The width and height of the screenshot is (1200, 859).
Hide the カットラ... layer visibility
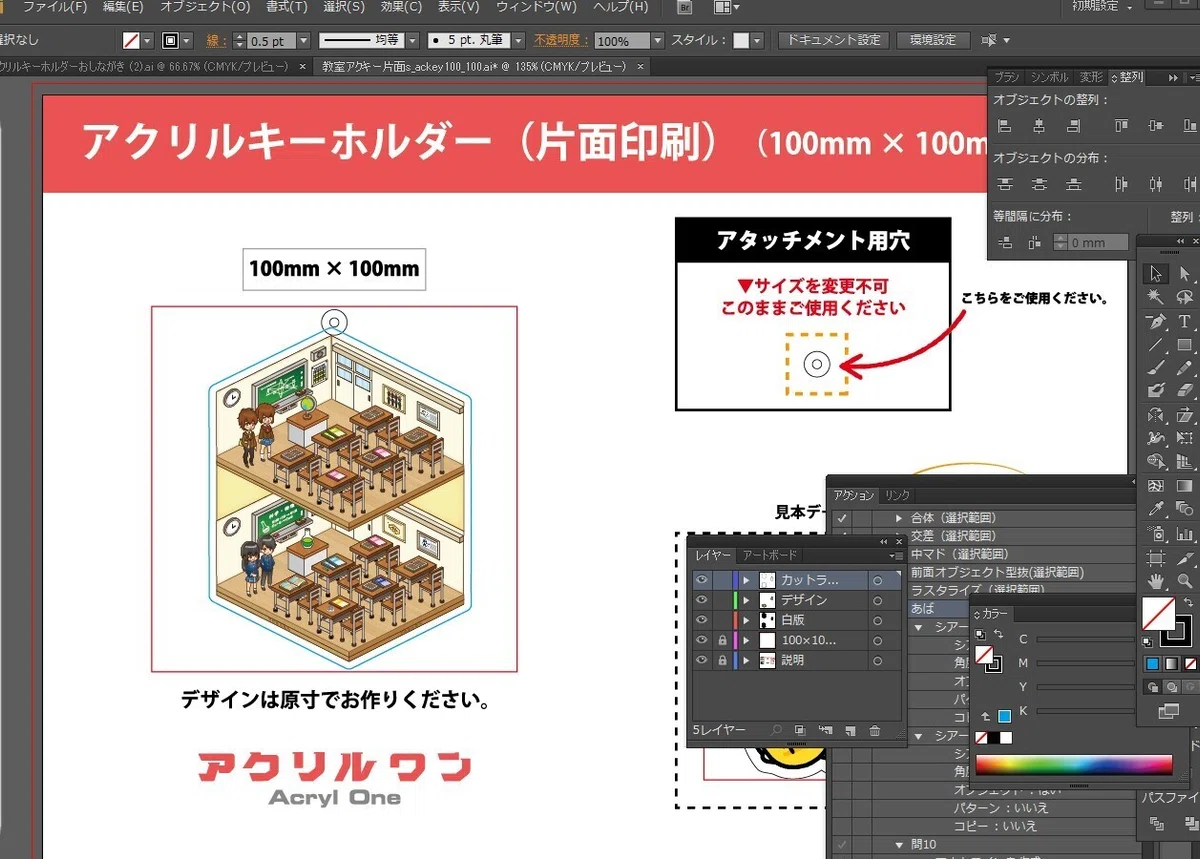(x=702, y=580)
